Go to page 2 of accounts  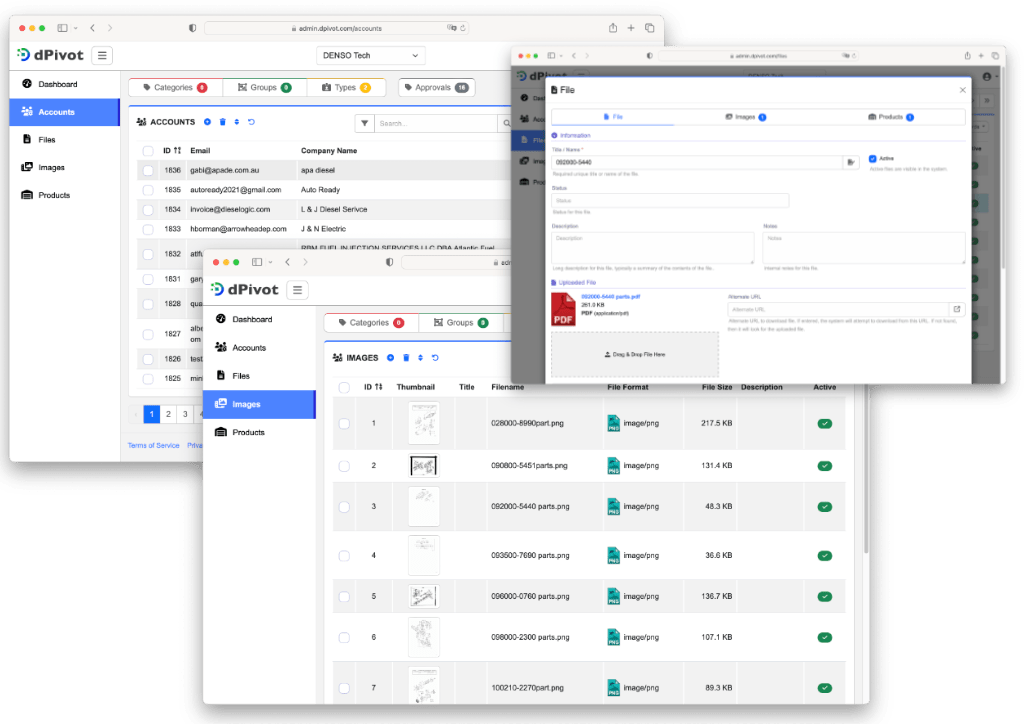[168, 414]
